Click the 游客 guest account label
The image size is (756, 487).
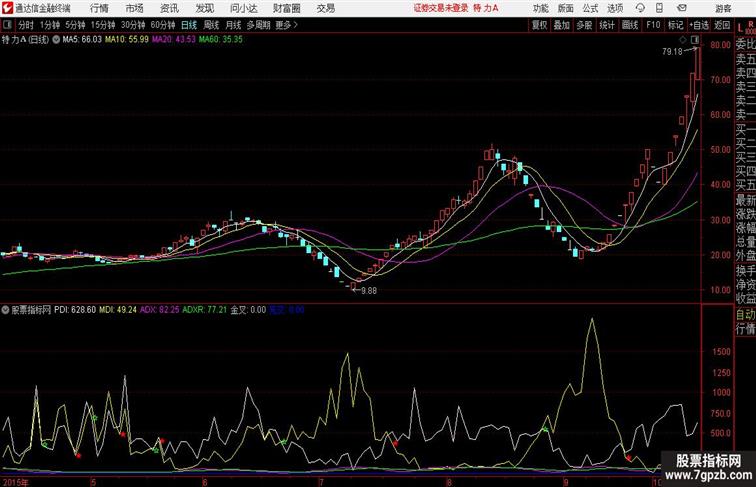(723, 8)
